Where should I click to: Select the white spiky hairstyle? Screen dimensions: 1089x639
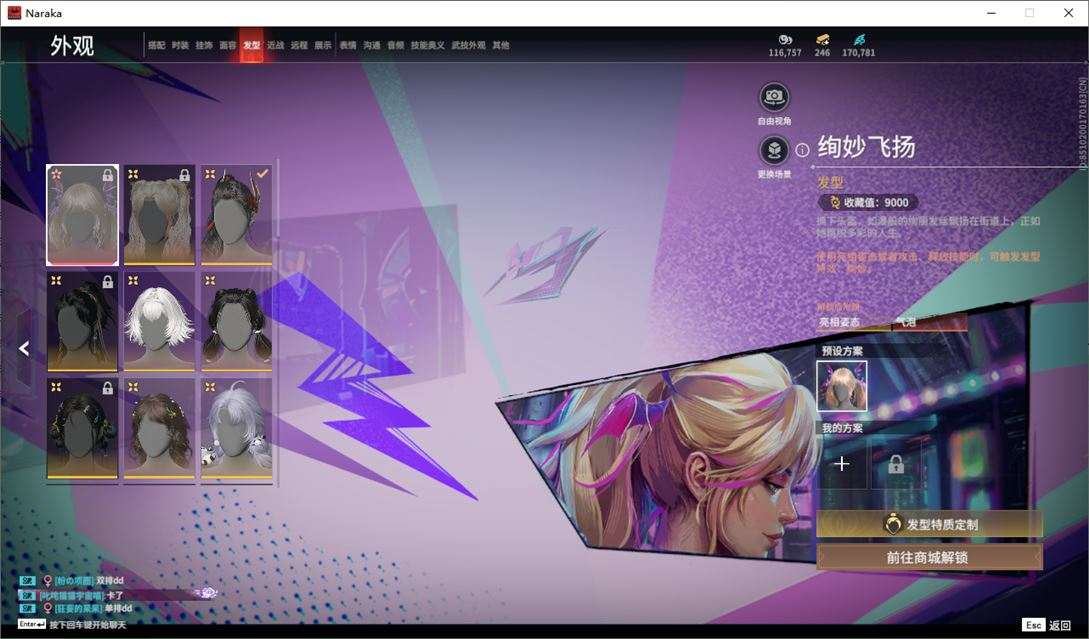point(159,322)
